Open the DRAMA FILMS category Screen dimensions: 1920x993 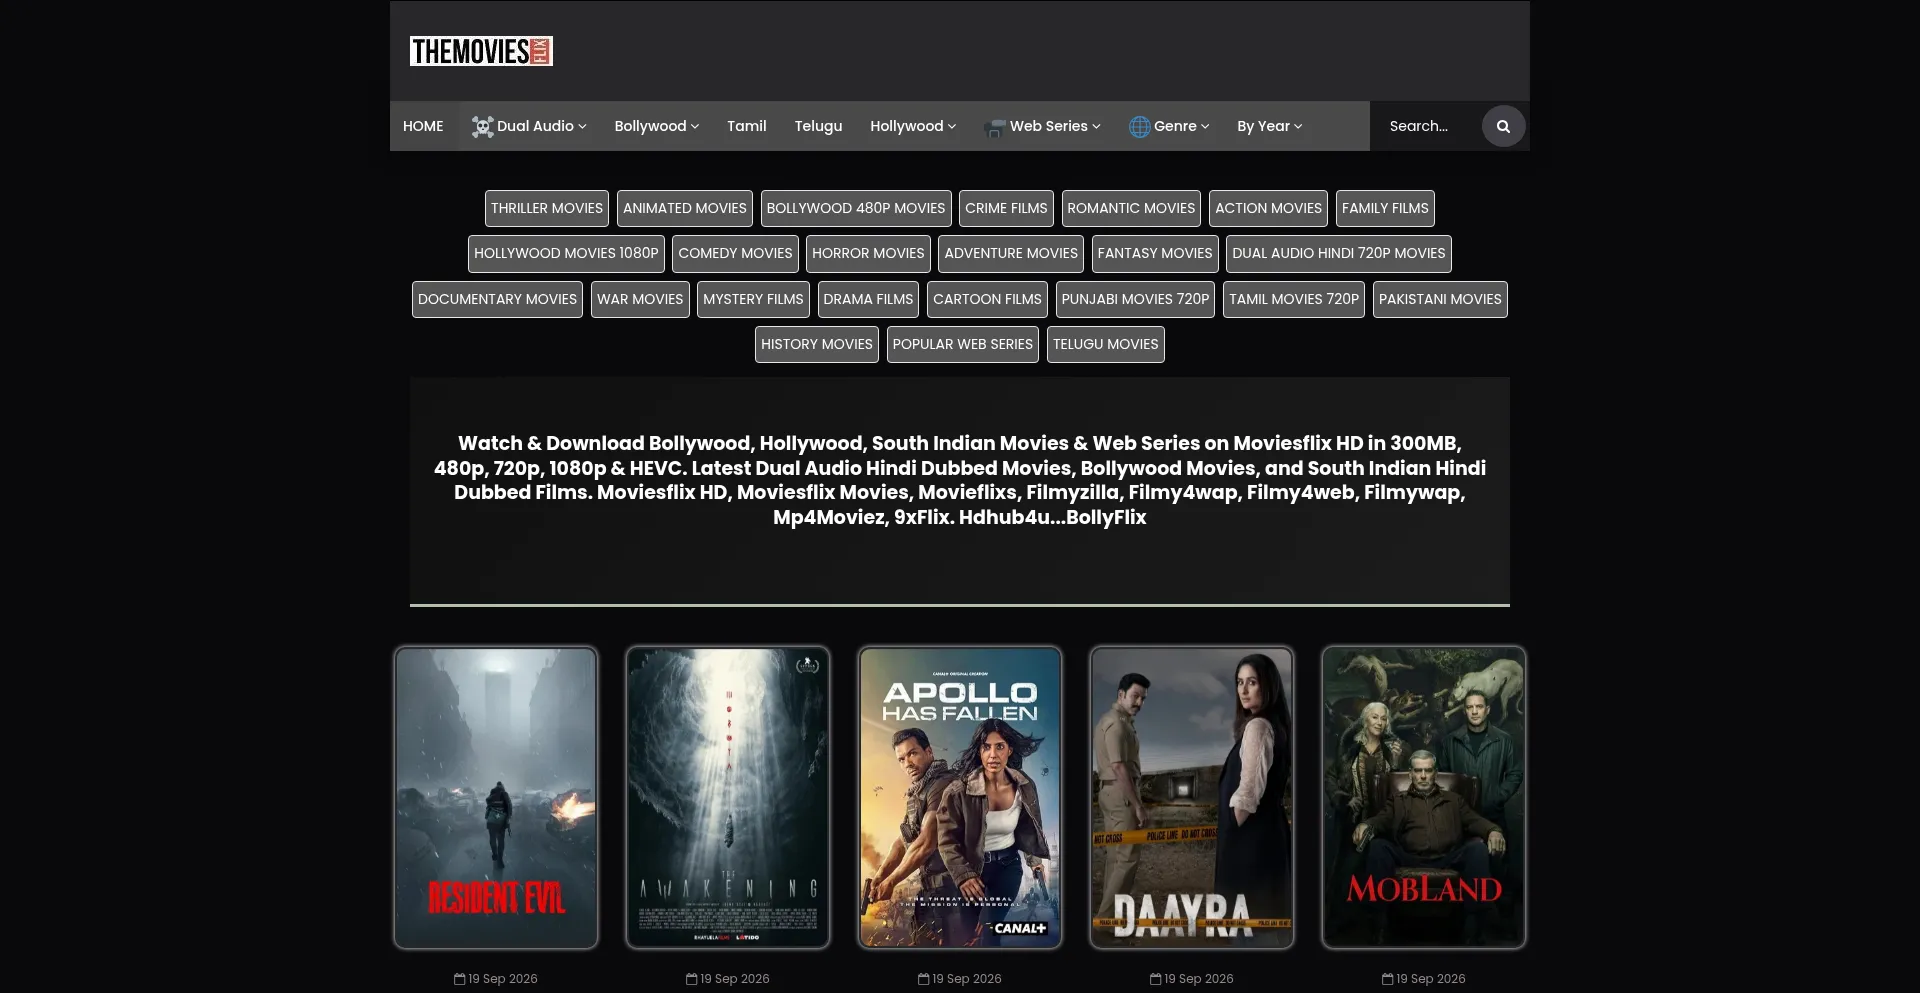[868, 299]
